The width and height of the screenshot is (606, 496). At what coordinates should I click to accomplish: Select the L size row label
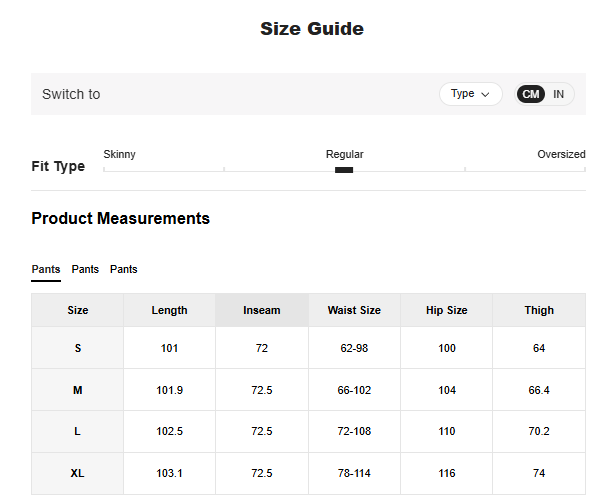pos(78,431)
